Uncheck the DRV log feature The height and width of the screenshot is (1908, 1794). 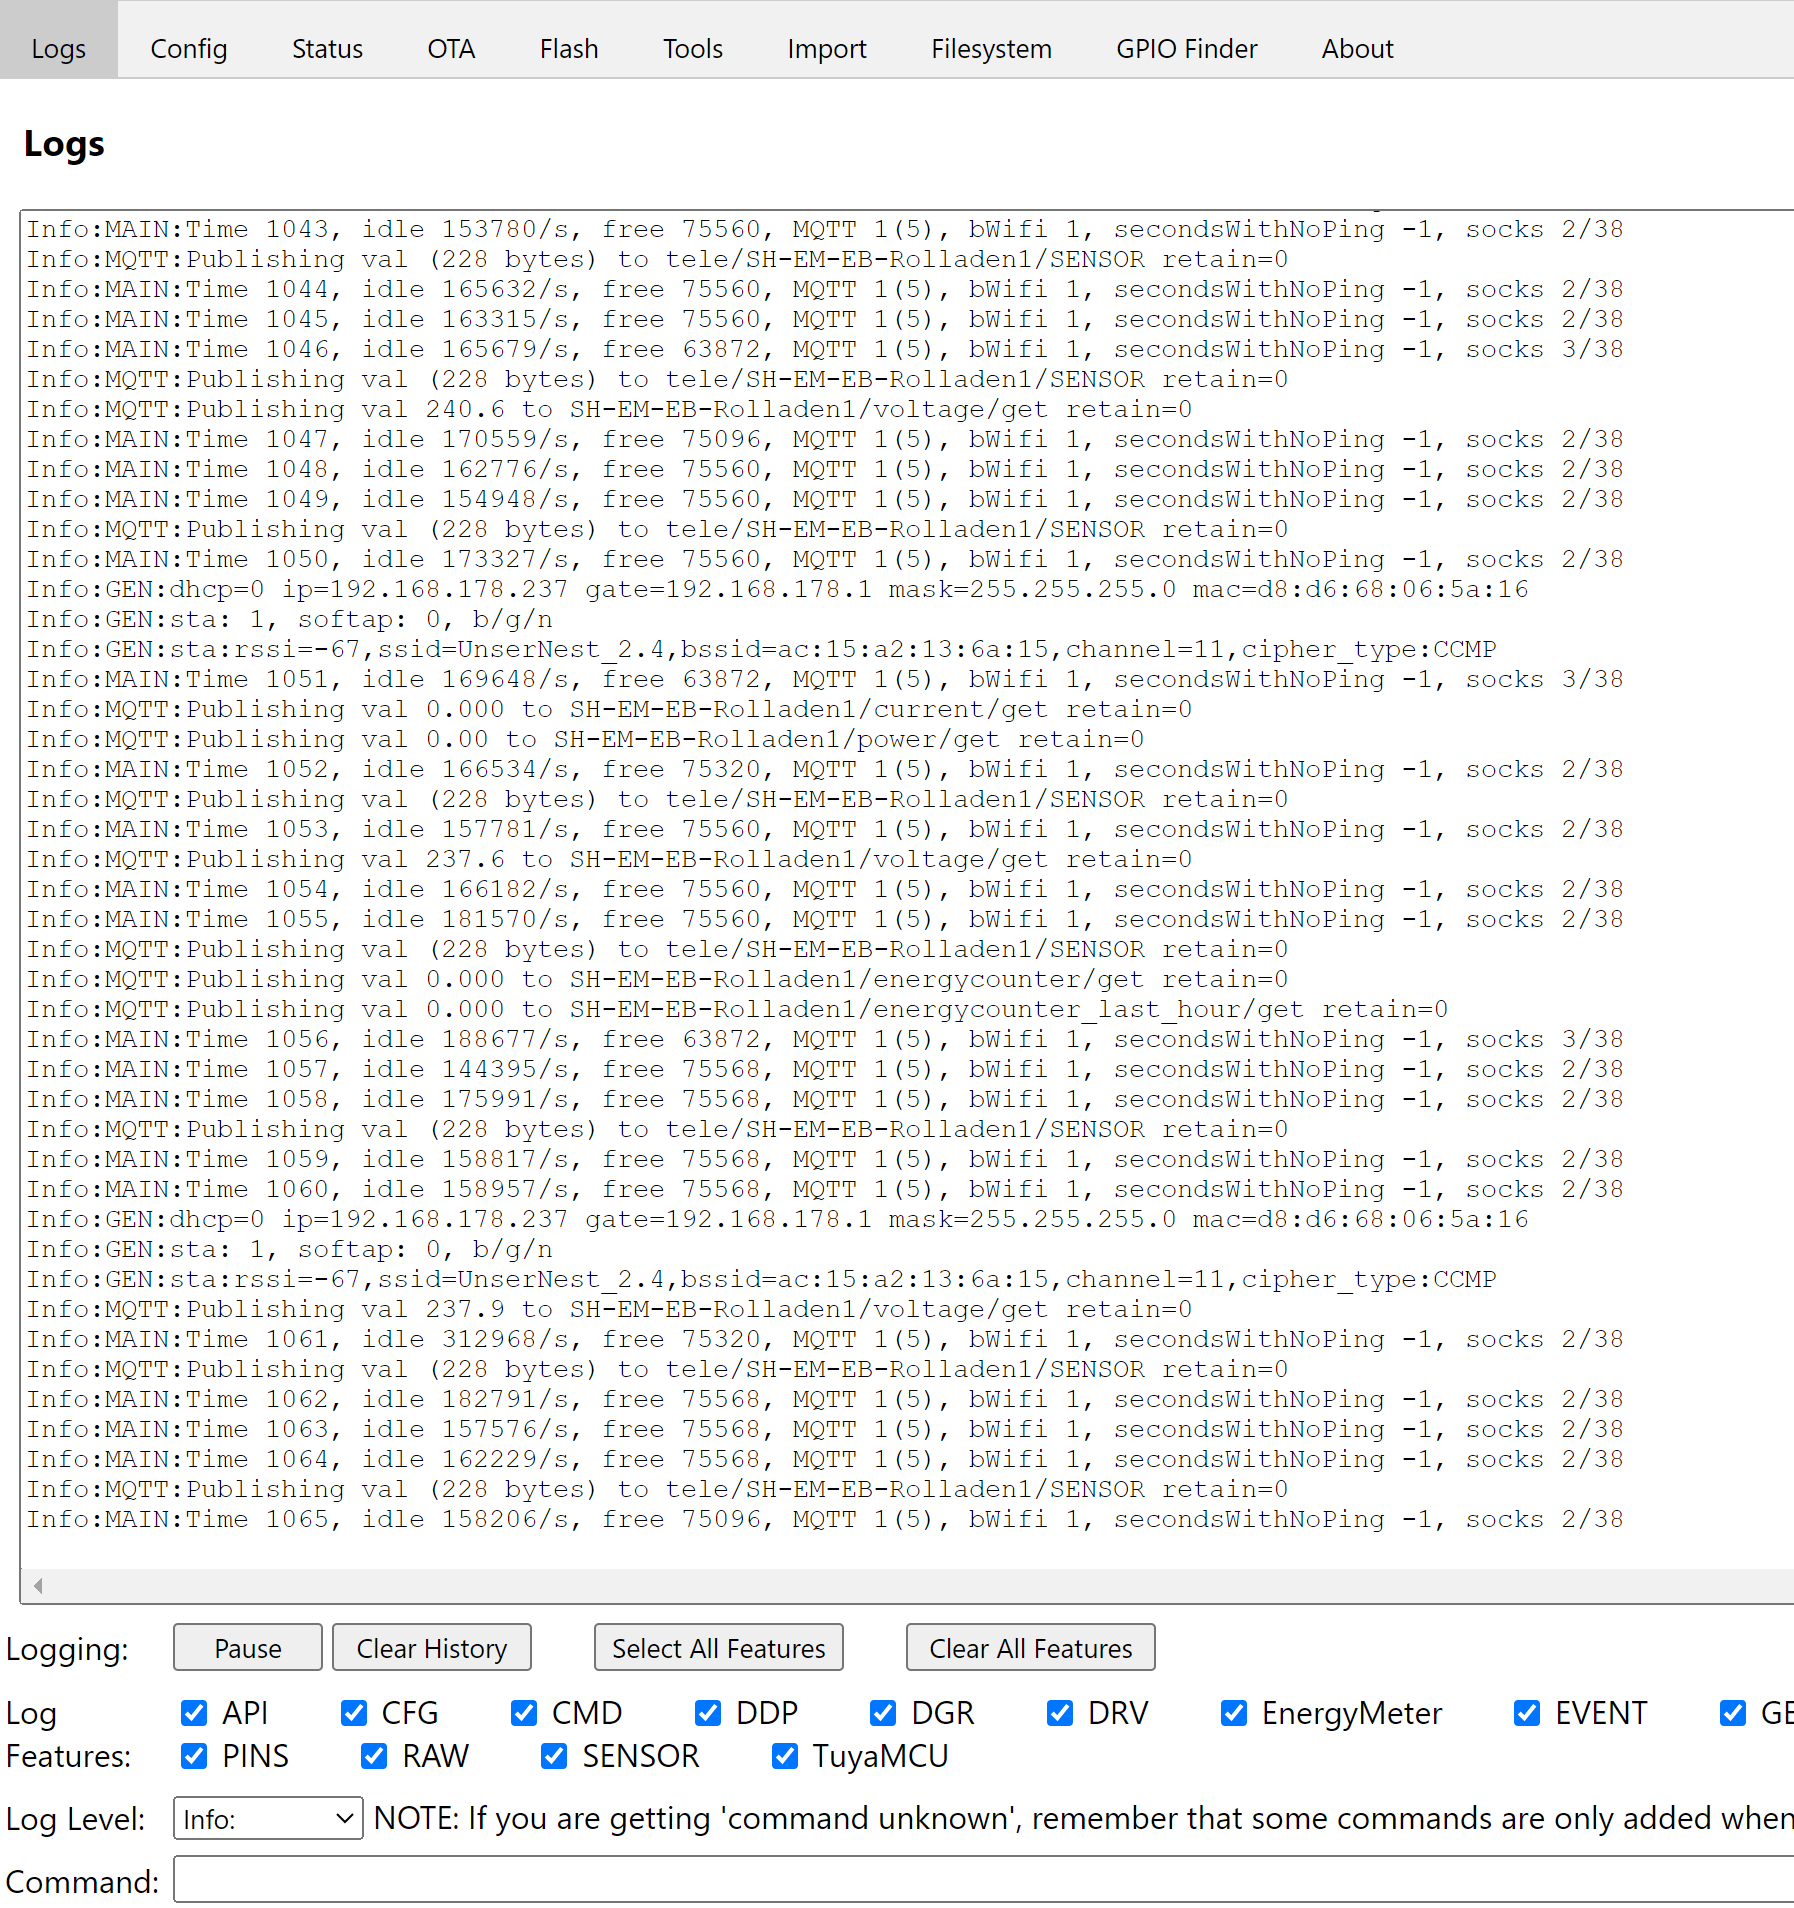pos(1060,1713)
